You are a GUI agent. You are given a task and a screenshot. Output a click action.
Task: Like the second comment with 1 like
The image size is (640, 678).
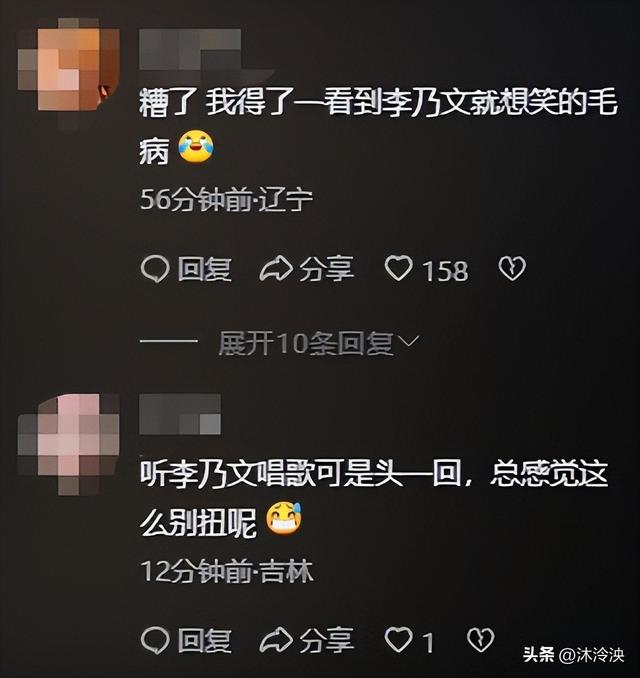pyautogui.click(x=398, y=640)
